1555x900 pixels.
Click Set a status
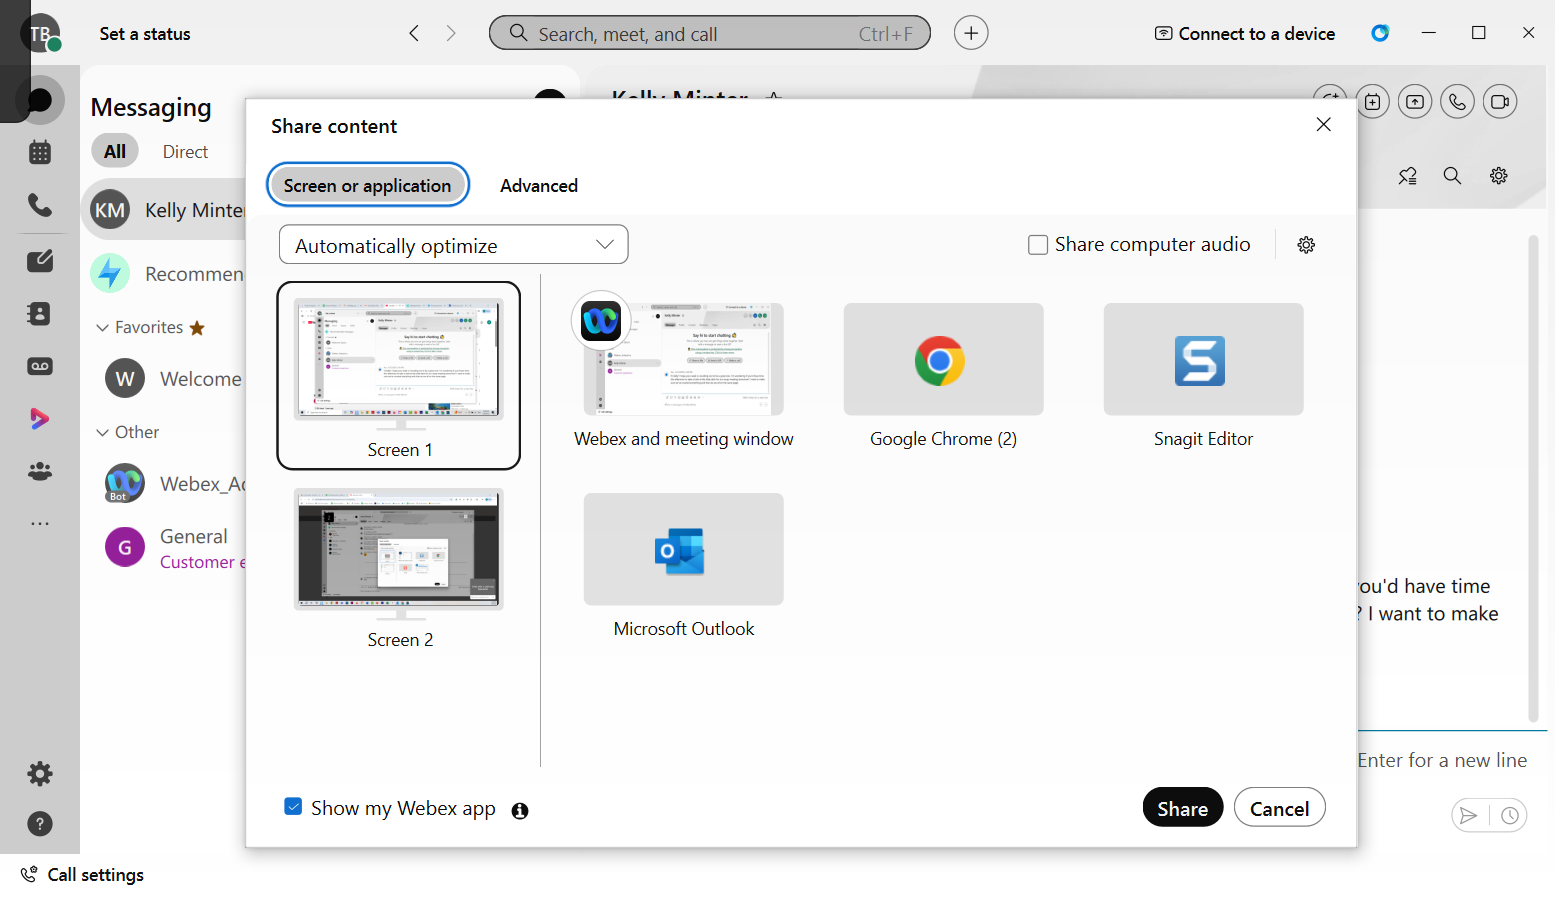[x=145, y=34]
